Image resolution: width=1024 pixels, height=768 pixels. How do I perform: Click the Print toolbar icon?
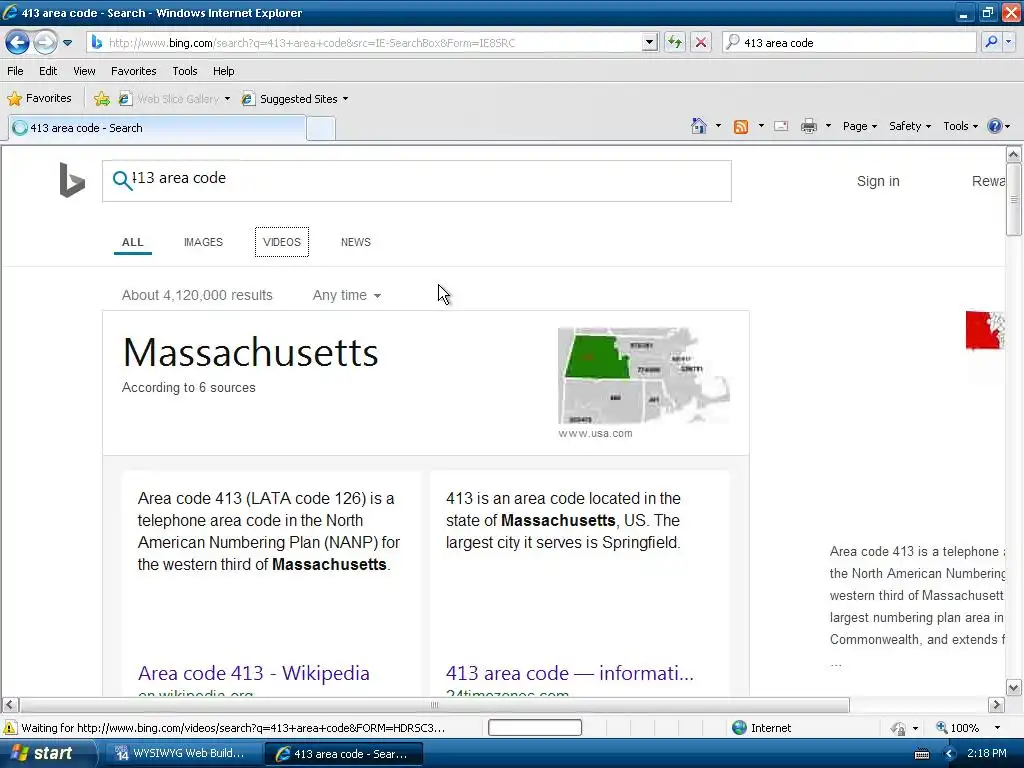[808, 126]
